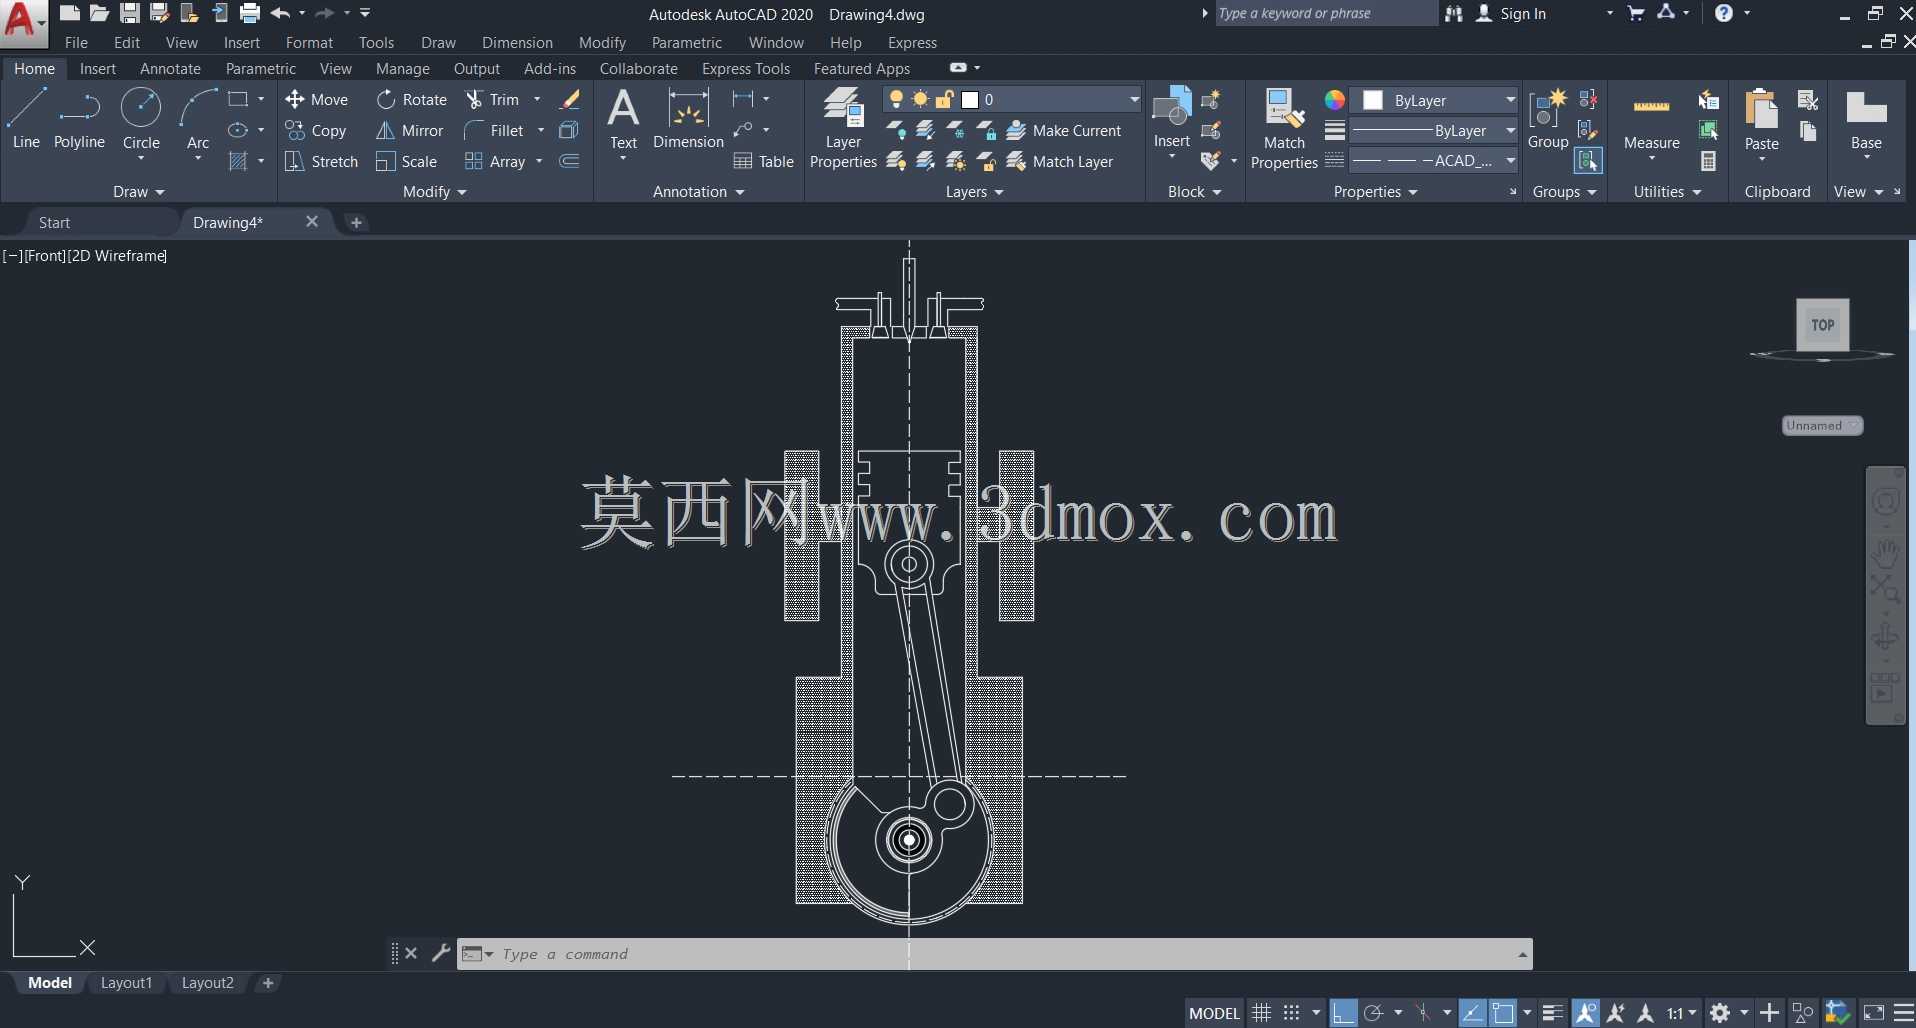Open the ACAD linetype dropdown

[x=1510, y=160]
